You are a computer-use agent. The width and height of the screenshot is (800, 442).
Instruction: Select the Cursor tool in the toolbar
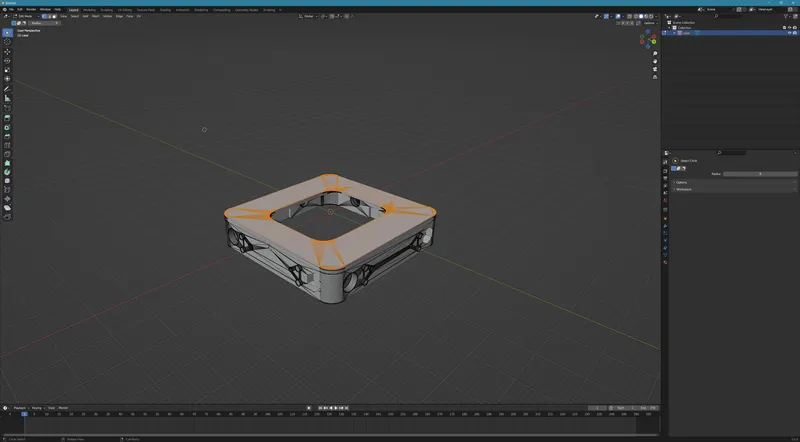point(7,42)
